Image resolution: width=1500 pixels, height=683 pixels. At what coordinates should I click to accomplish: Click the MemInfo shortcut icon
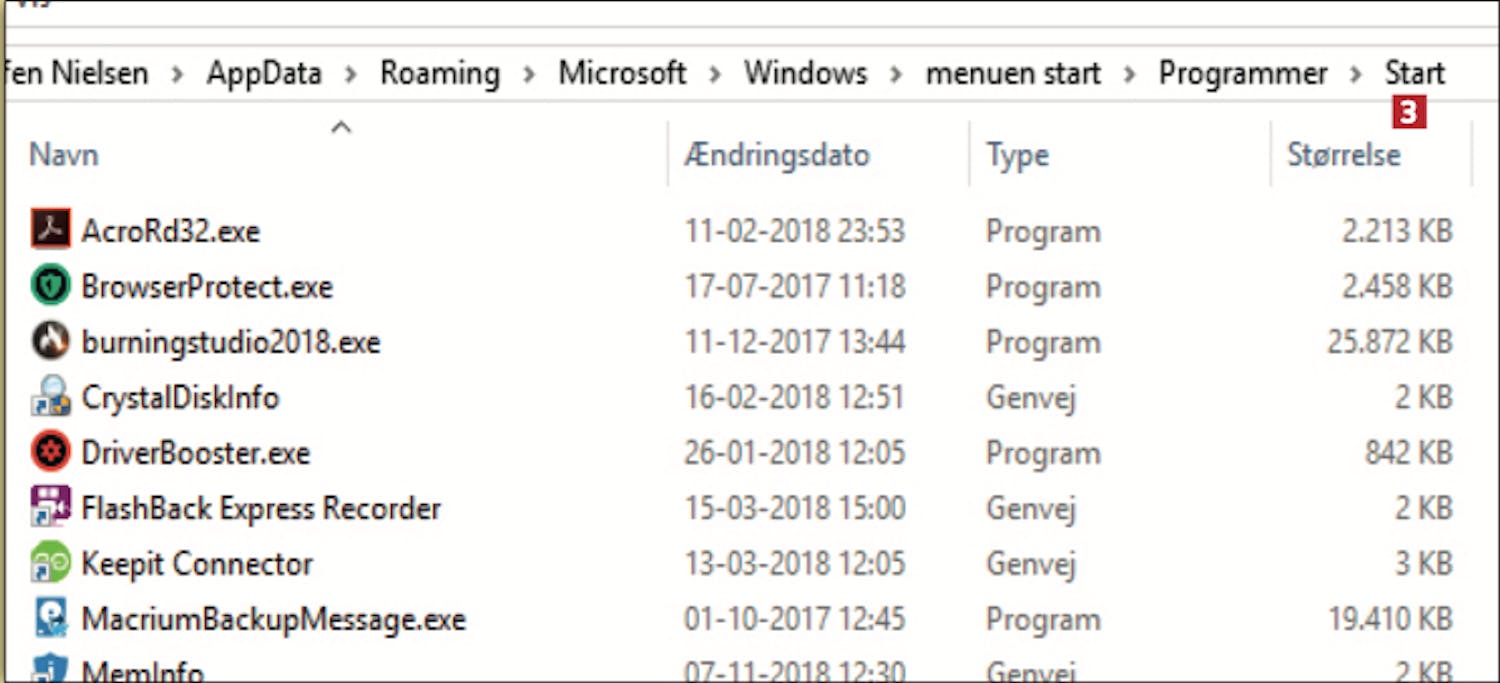click(50, 668)
